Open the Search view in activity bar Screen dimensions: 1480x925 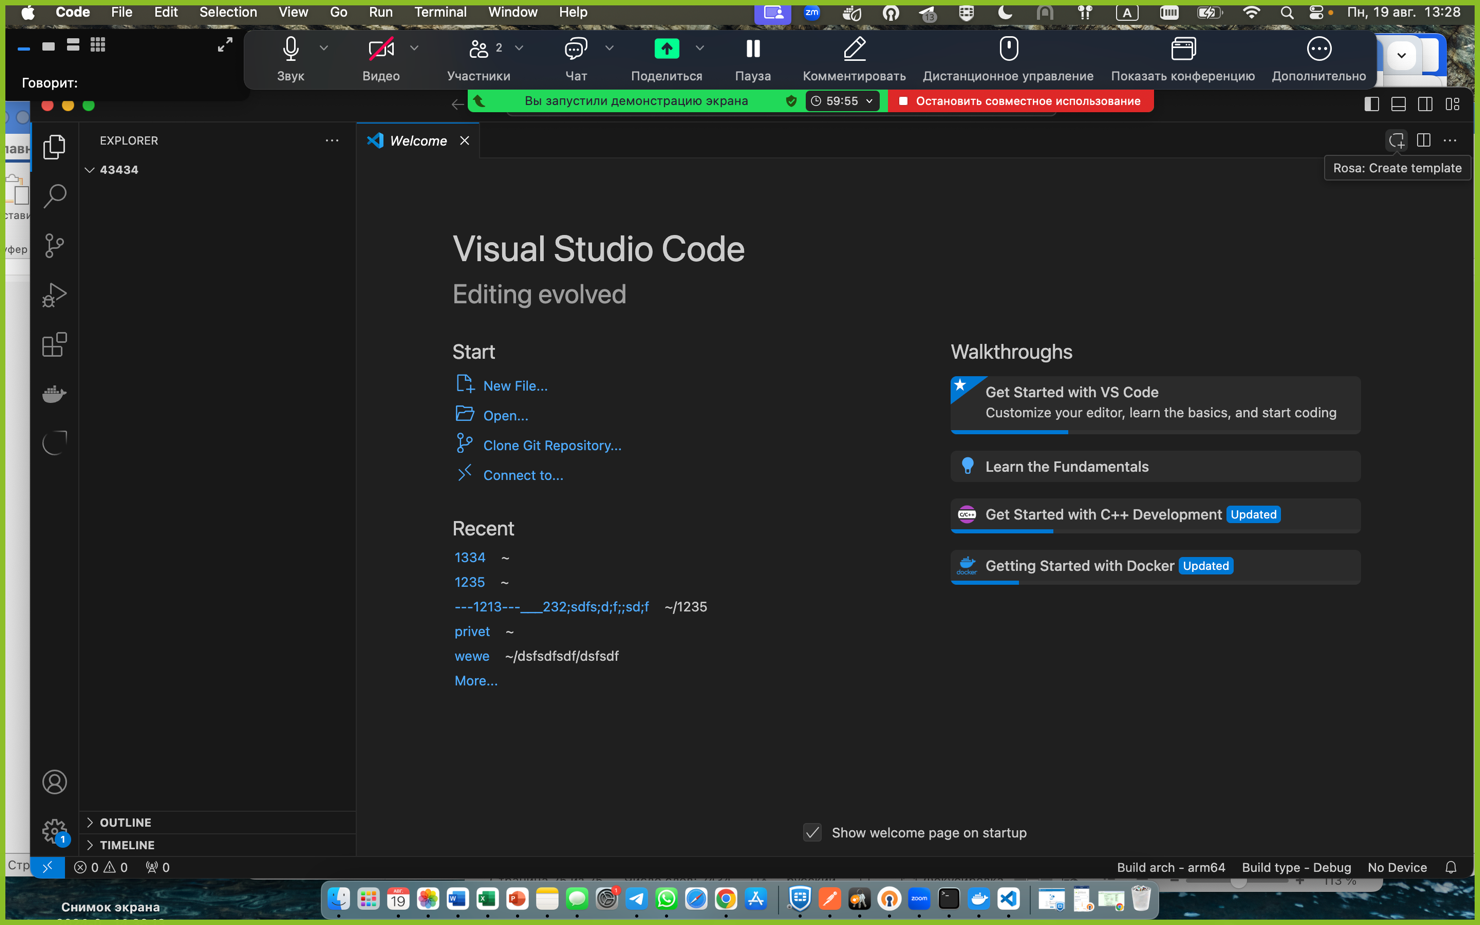[x=55, y=196]
